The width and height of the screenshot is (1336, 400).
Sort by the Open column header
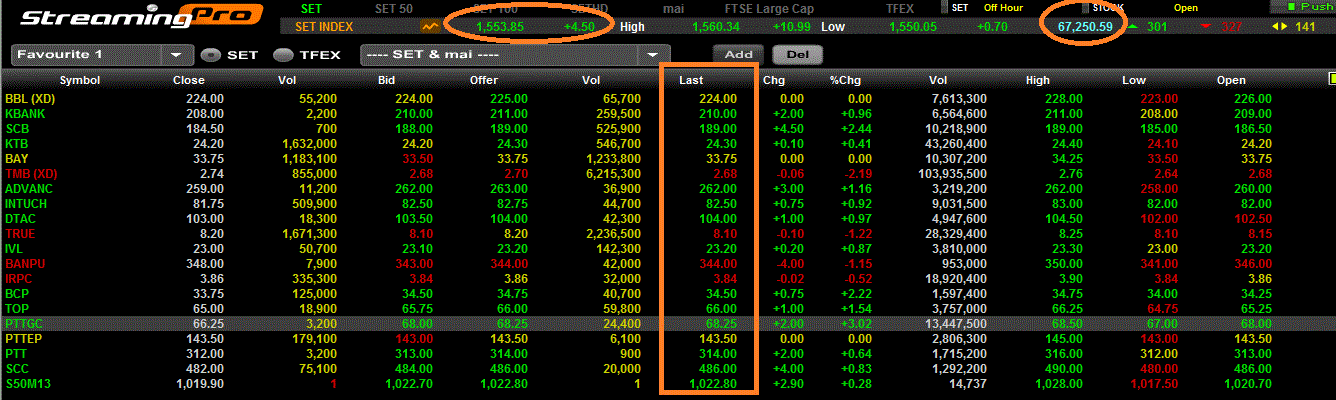click(x=1231, y=80)
